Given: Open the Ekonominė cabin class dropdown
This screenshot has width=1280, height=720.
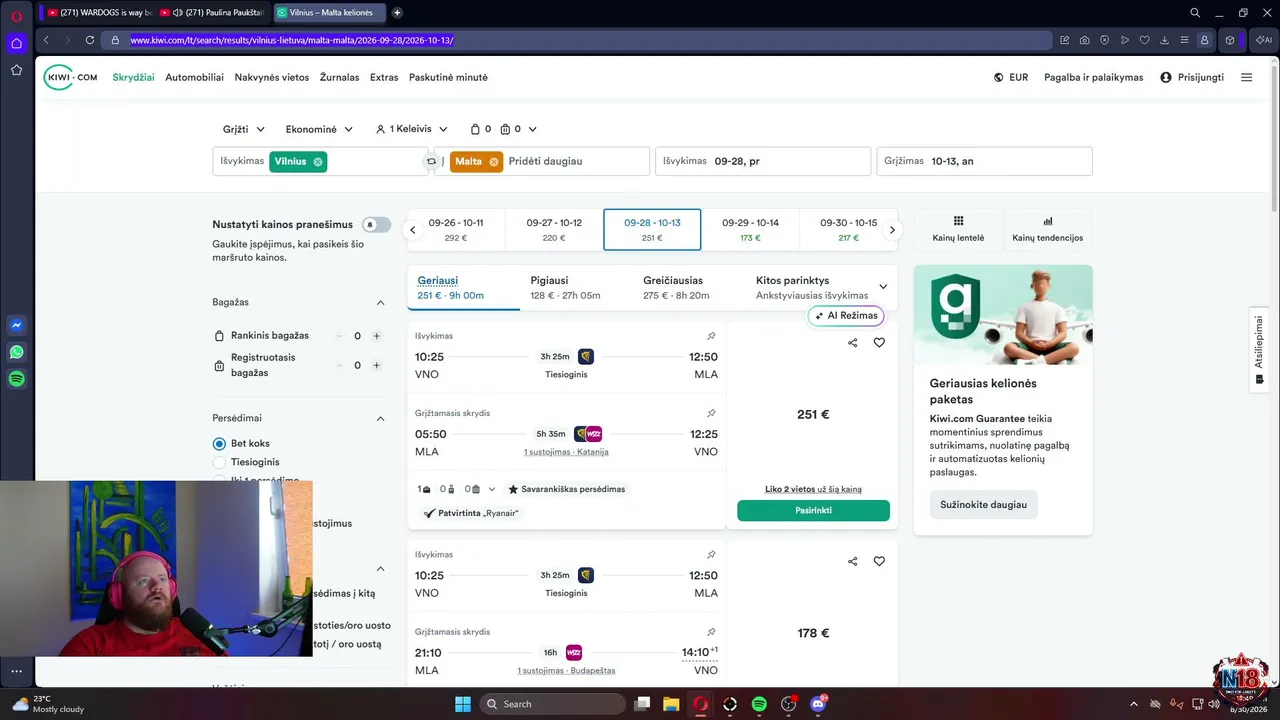Looking at the screenshot, I should (x=319, y=129).
